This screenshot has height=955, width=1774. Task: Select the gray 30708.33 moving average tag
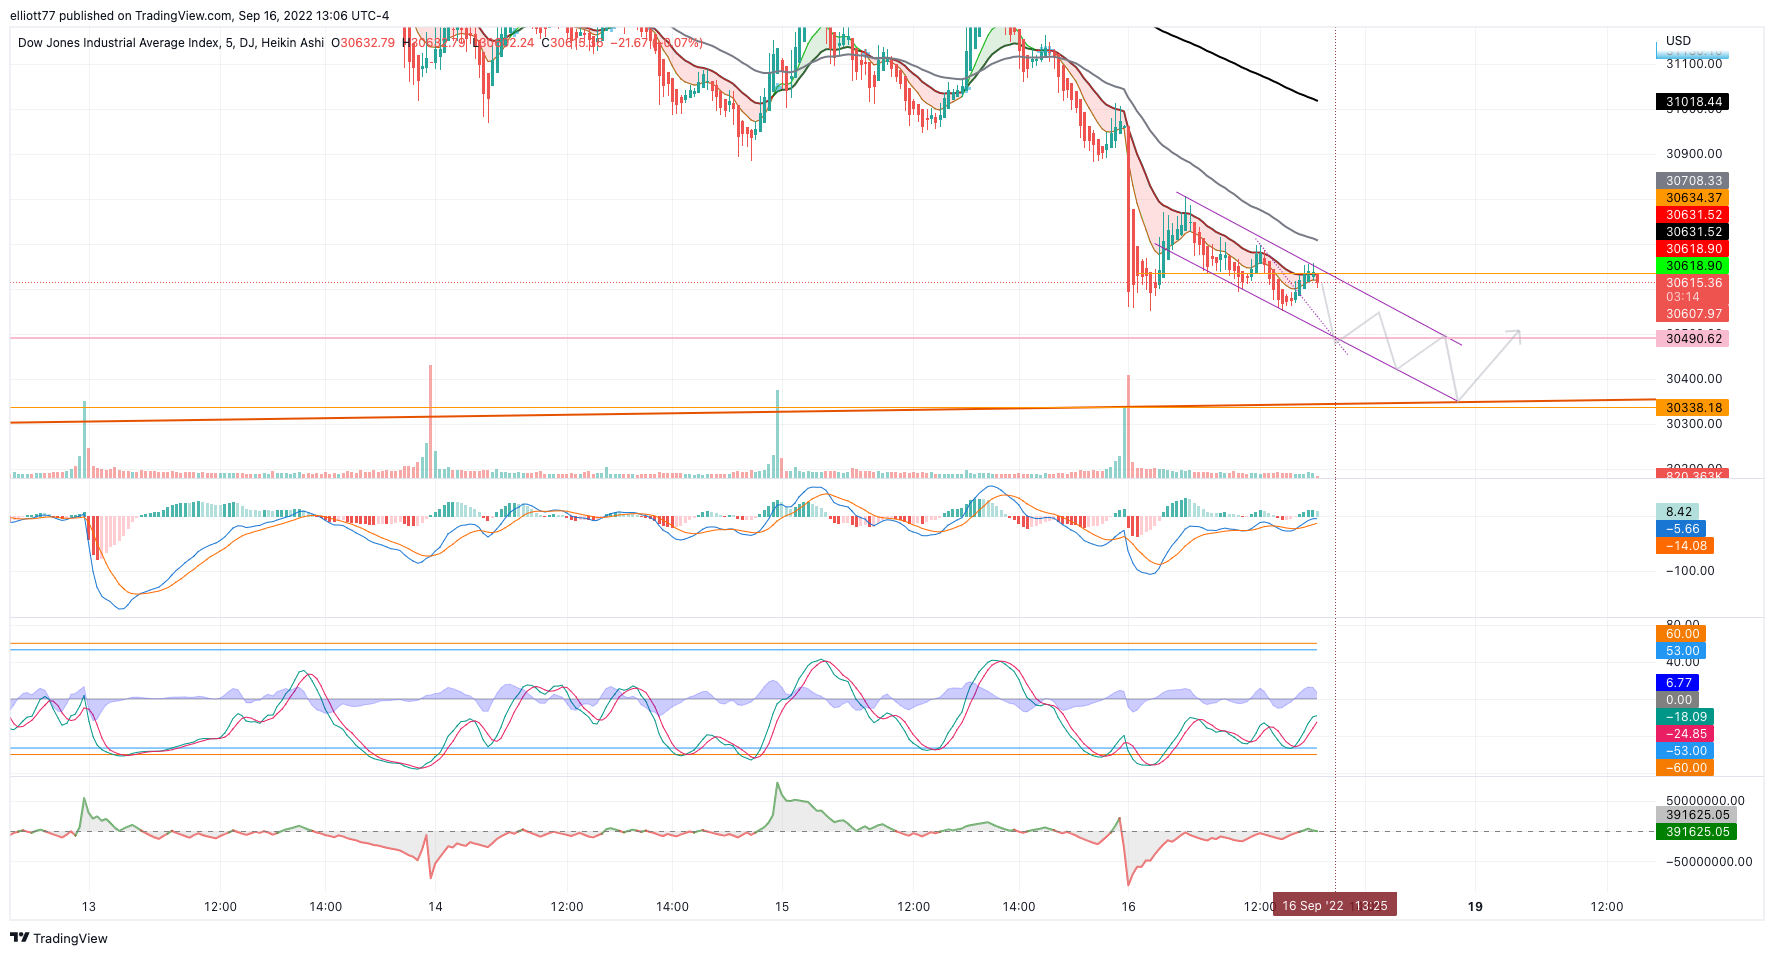(1692, 181)
